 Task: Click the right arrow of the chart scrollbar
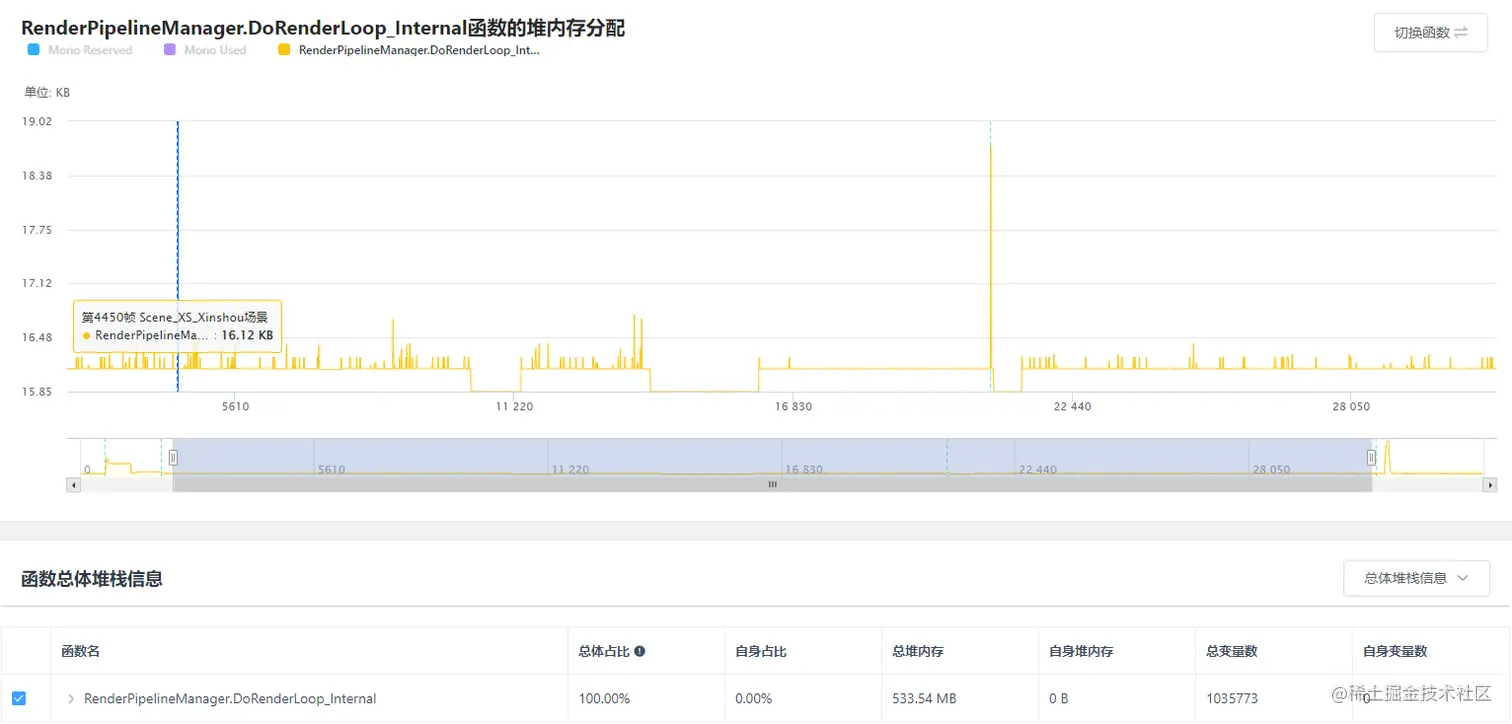click(x=1488, y=485)
